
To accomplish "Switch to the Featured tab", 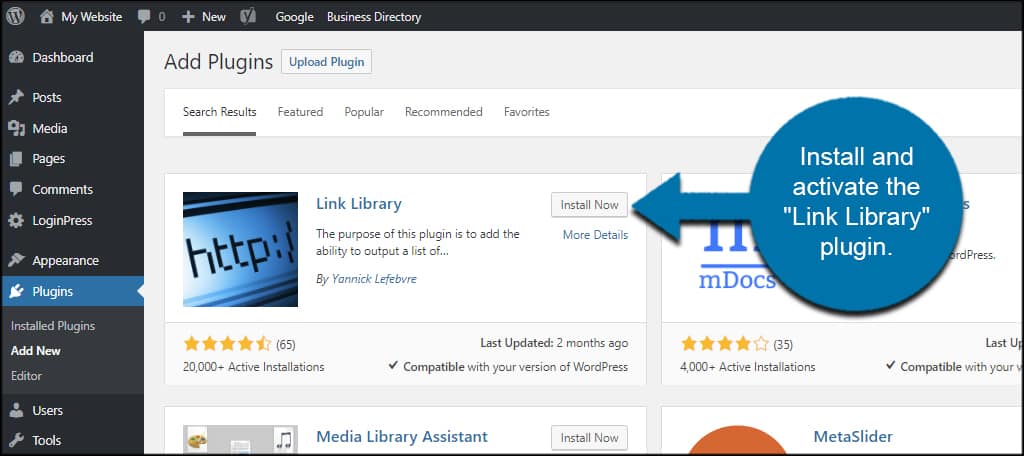I will point(300,112).
